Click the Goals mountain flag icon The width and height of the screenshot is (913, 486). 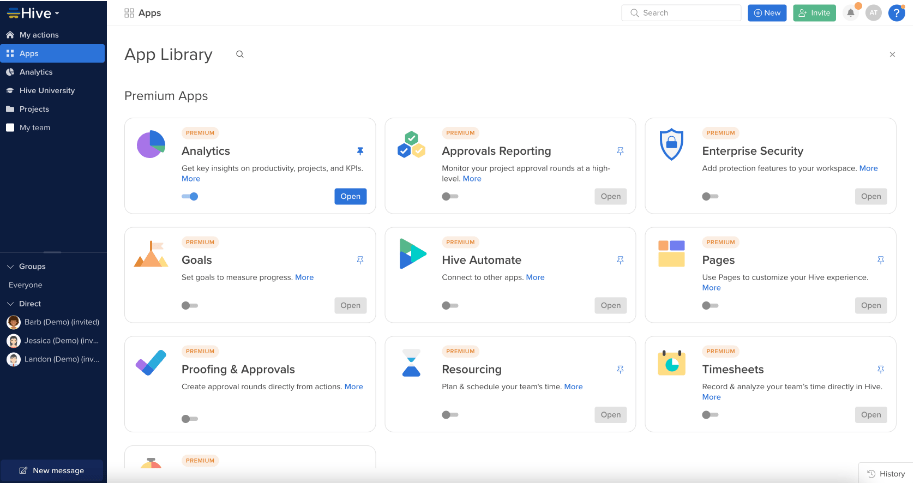[x=151, y=254]
